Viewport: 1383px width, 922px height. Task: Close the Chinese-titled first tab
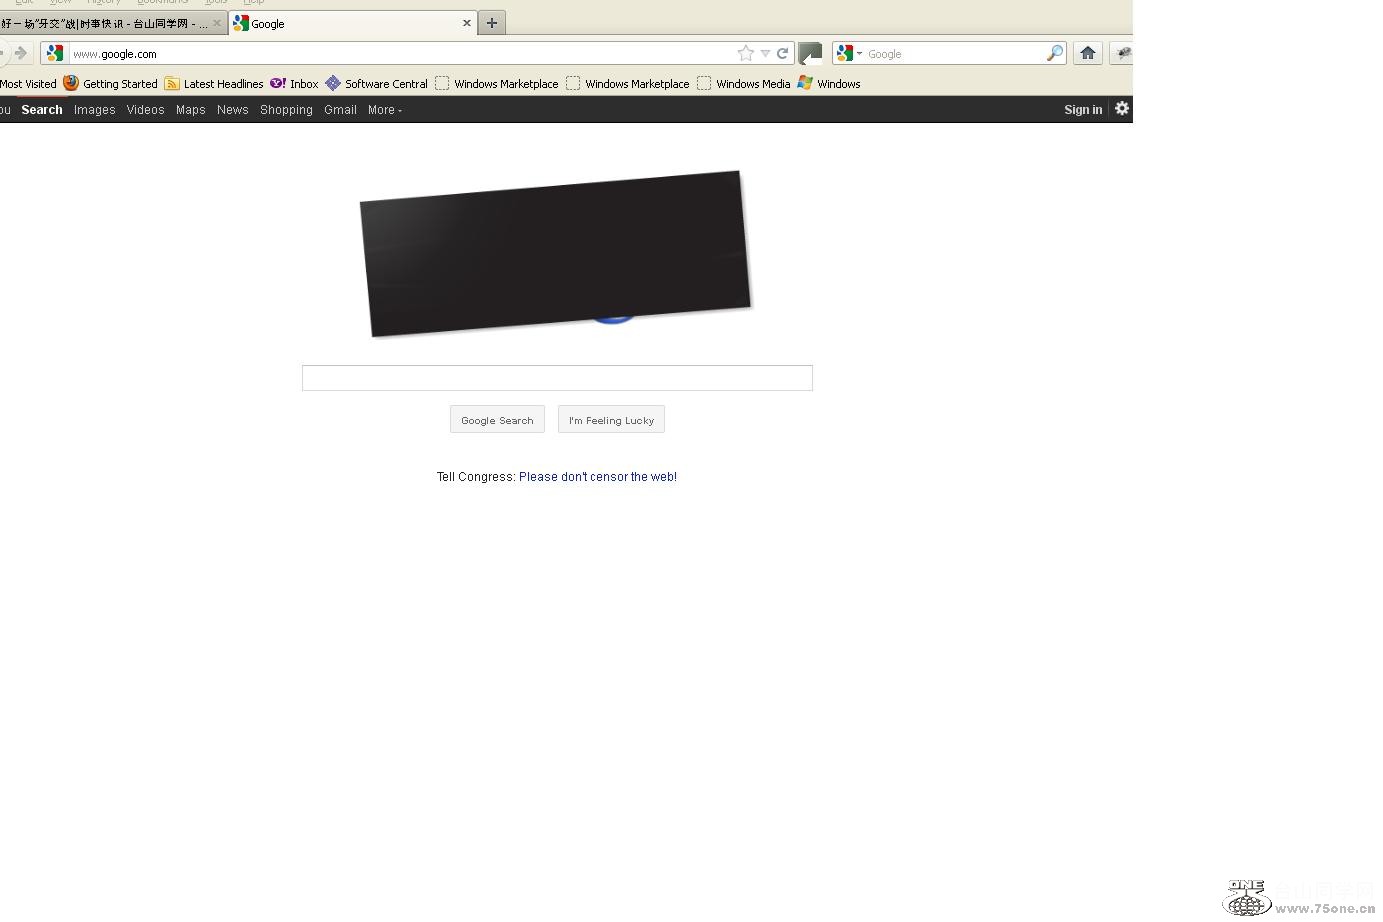tap(217, 23)
